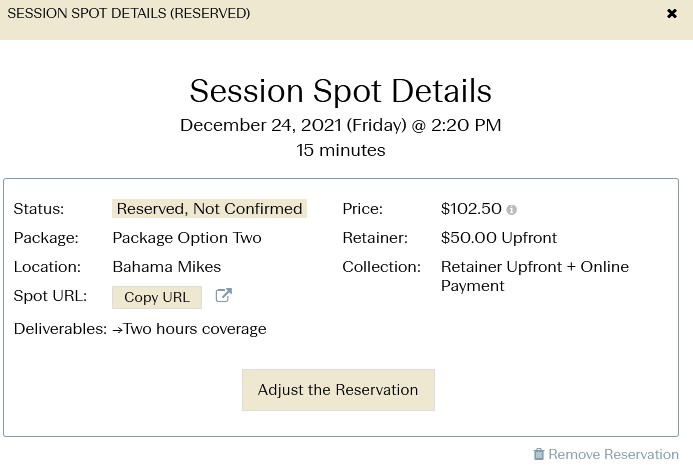Click the Two hours coverage deliverable

point(195,329)
